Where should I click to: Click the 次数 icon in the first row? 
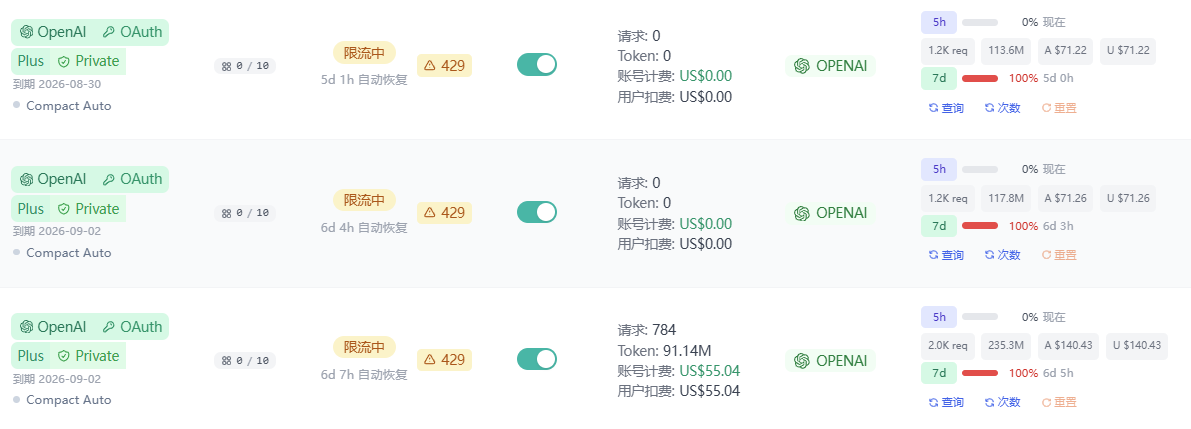click(990, 108)
